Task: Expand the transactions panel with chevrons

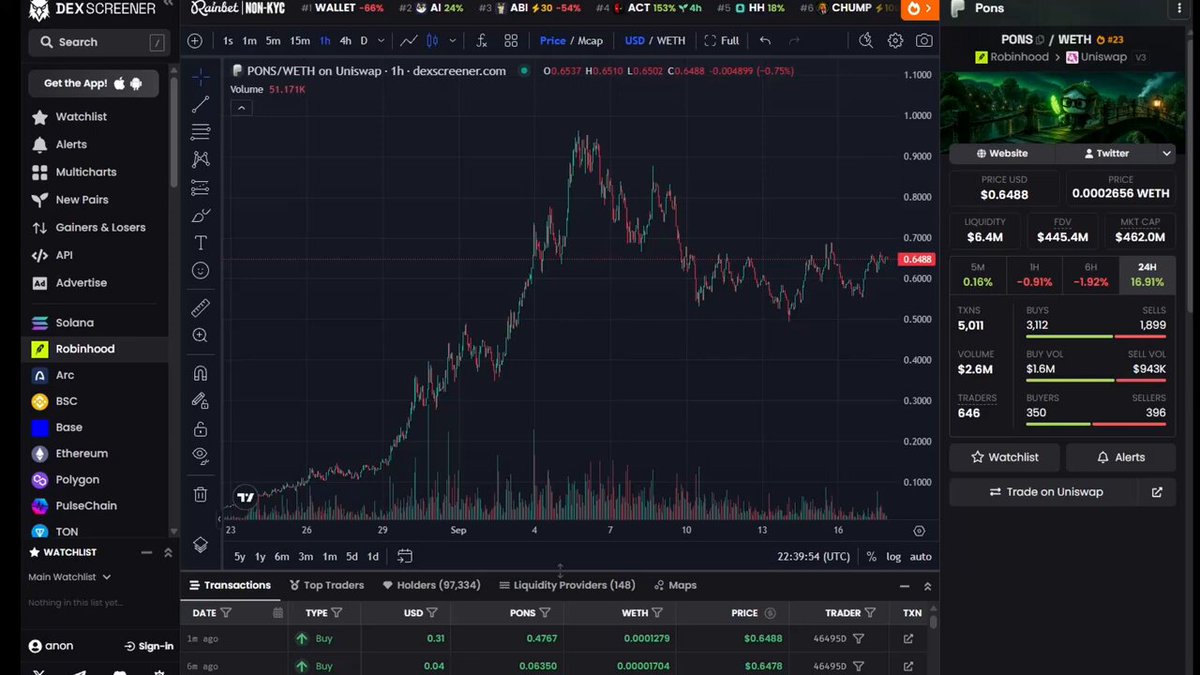Action: 928,586
